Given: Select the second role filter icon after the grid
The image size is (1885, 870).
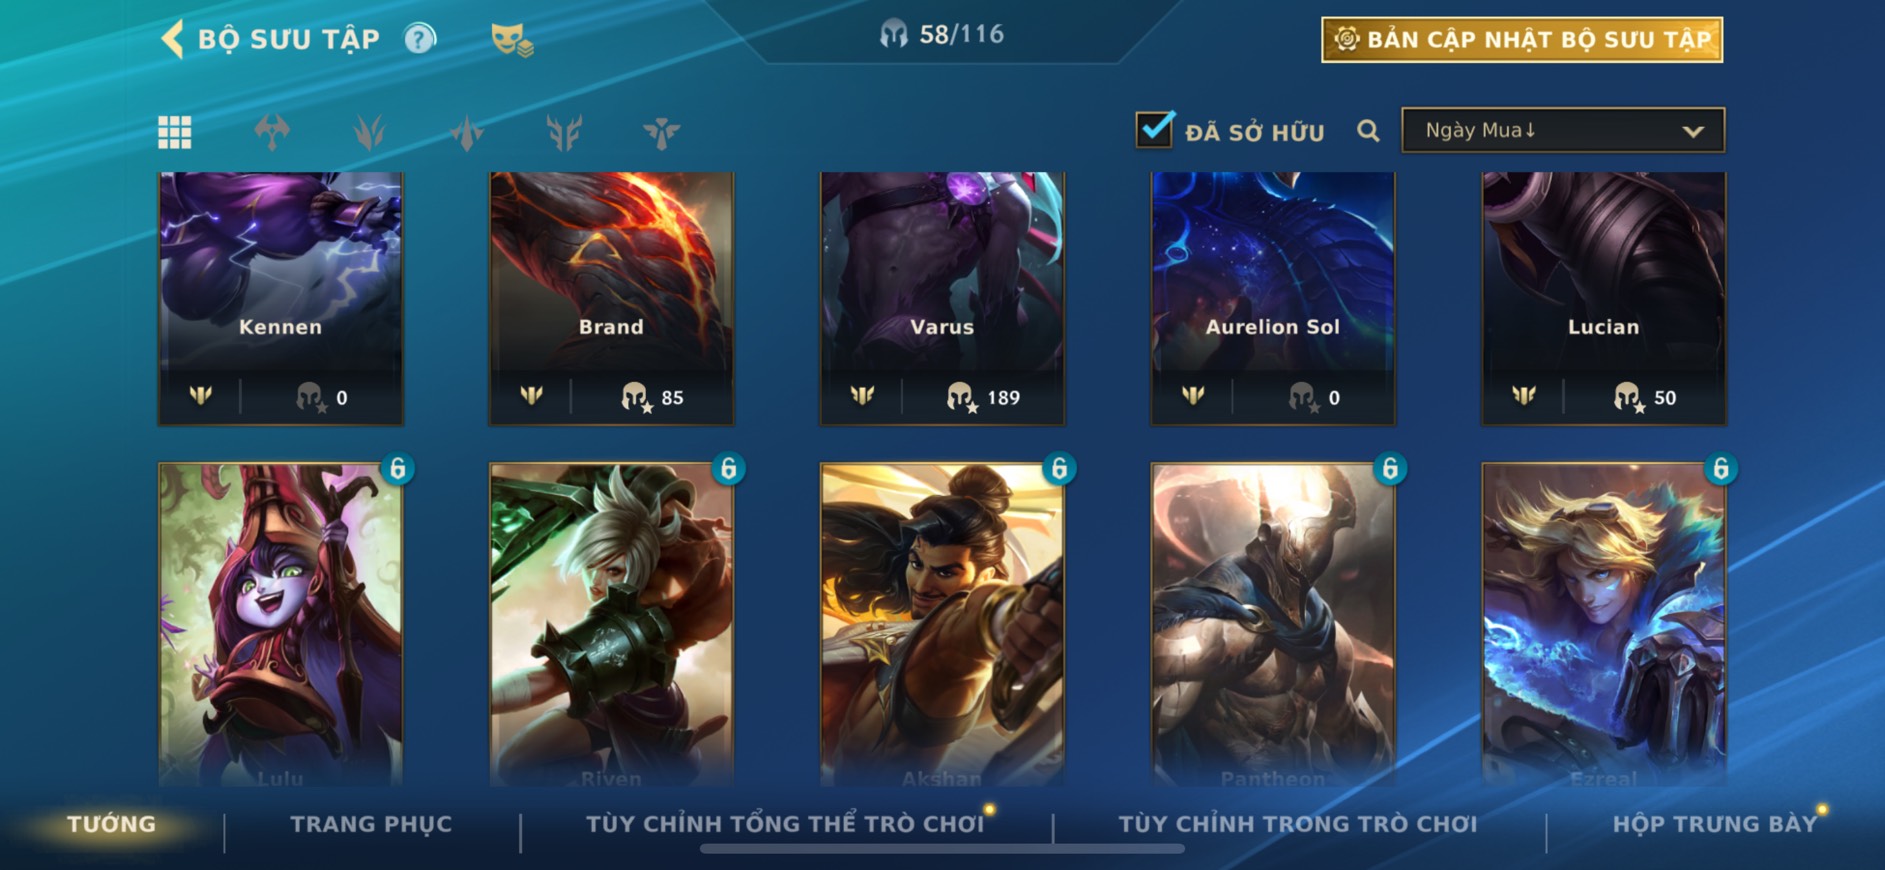Looking at the screenshot, I should click(x=369, y=132).
